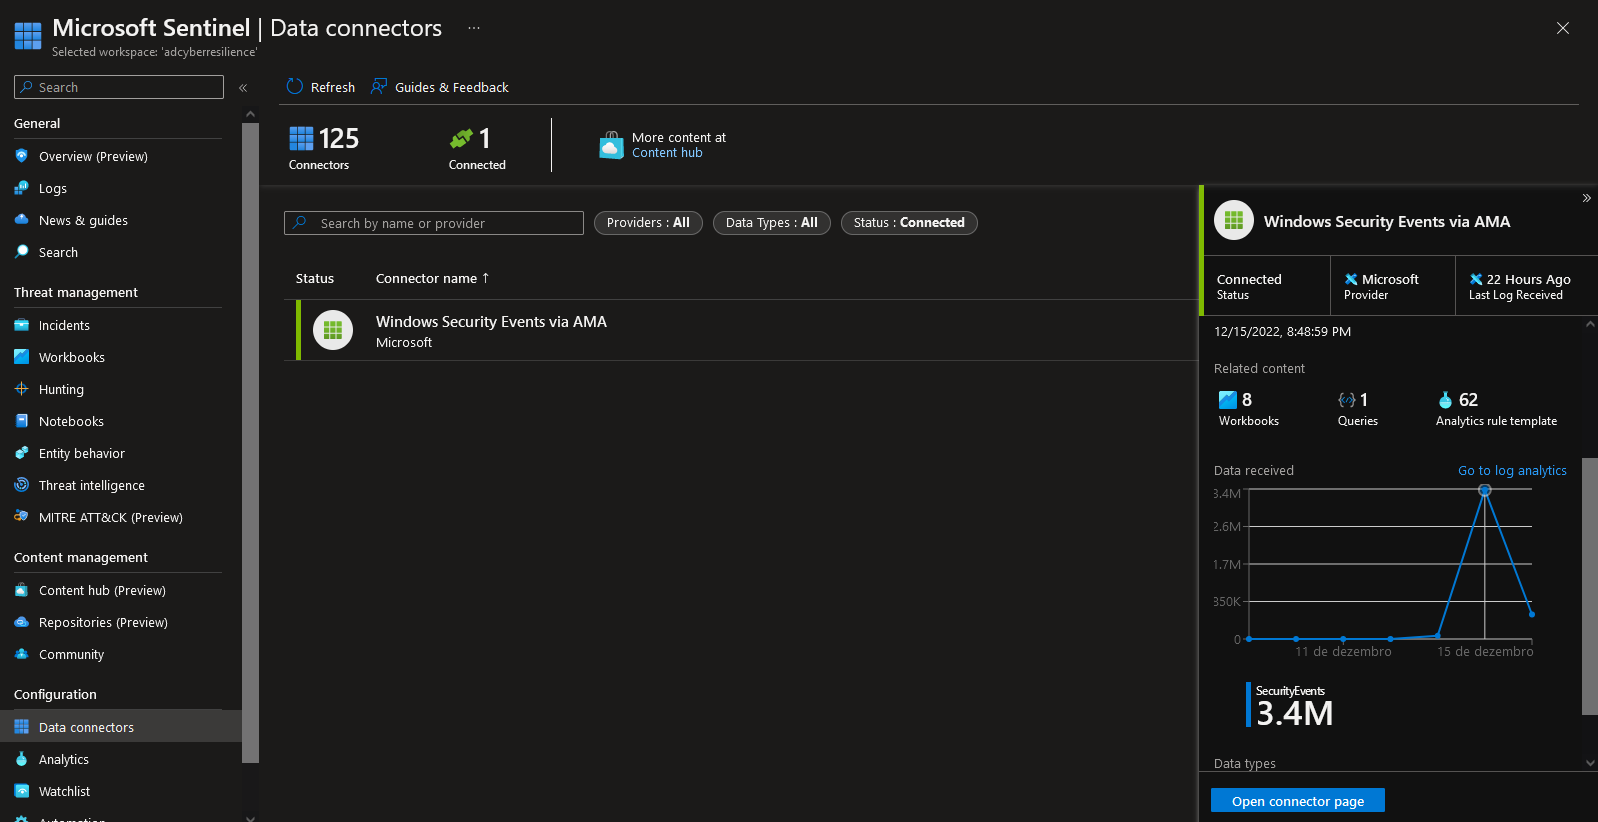Image resolution: width=1598 pixels, height=822 pixels.
Task: Click the Notebooks sidebar icon
Action: click(22, 421)
